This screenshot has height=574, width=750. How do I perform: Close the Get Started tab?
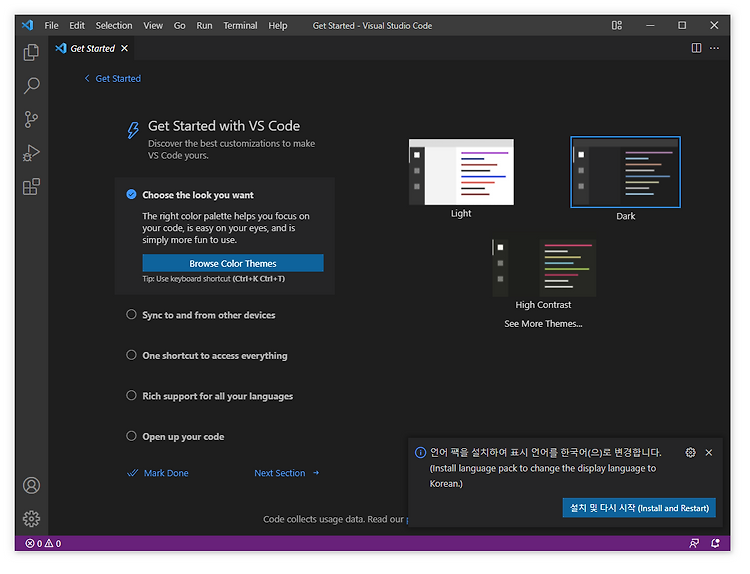tap(124, 48)
